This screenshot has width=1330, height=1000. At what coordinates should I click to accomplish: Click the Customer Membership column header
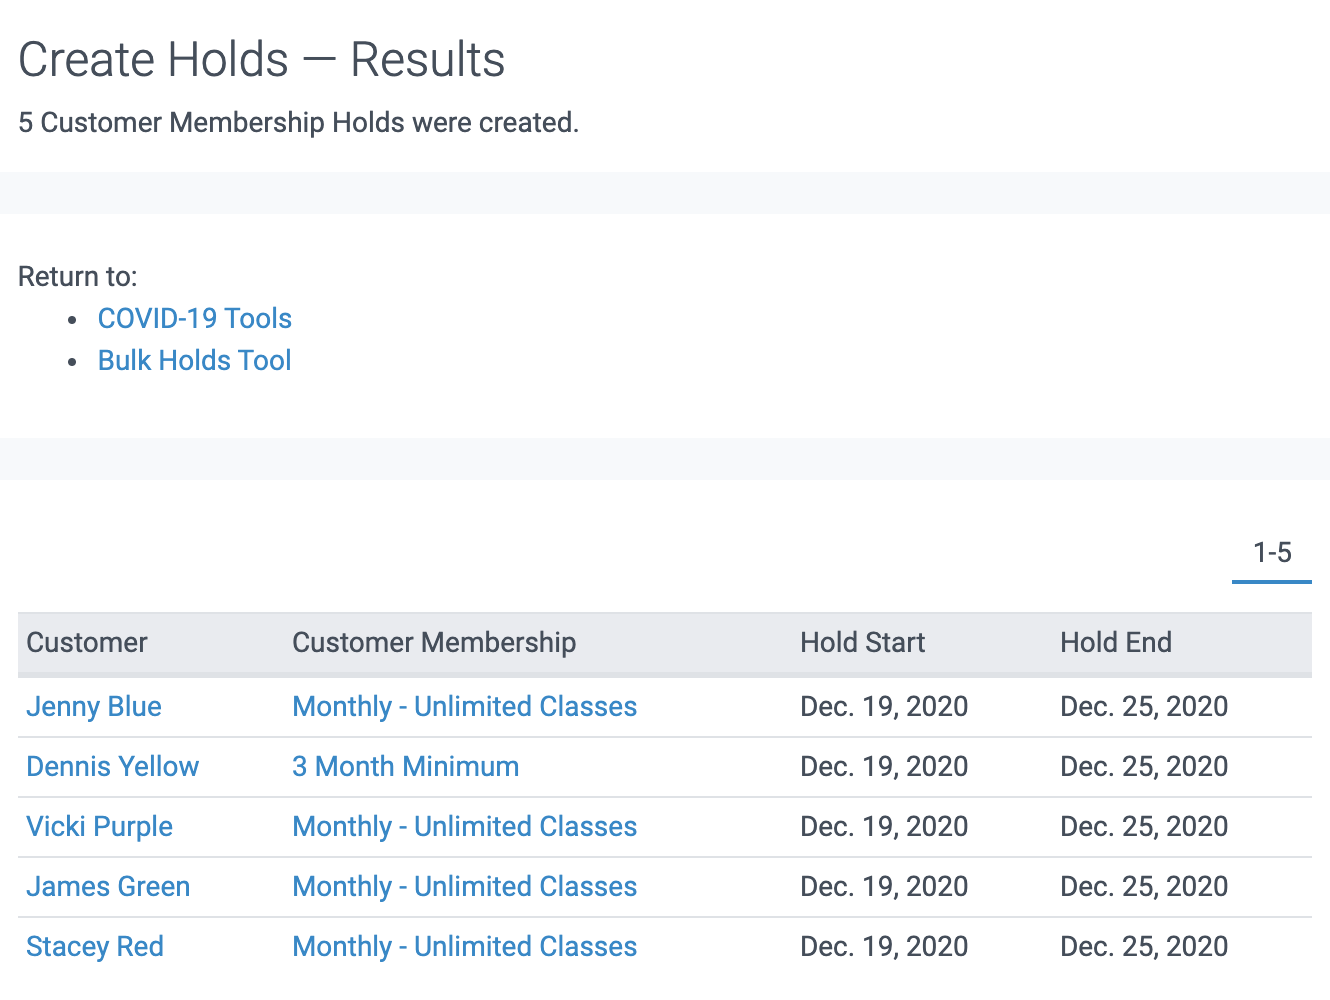click(434, 643)
